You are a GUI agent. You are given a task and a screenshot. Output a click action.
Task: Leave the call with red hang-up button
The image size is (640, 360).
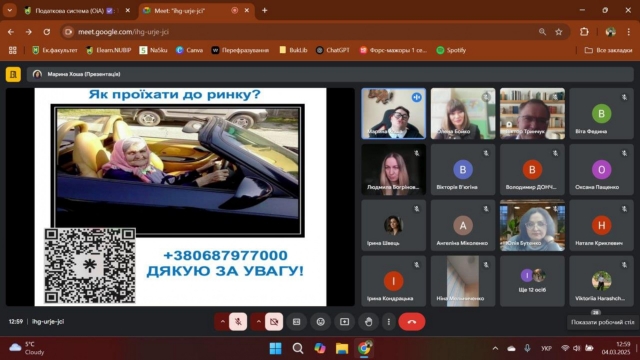pyautogui.click(x=411, y=322)
